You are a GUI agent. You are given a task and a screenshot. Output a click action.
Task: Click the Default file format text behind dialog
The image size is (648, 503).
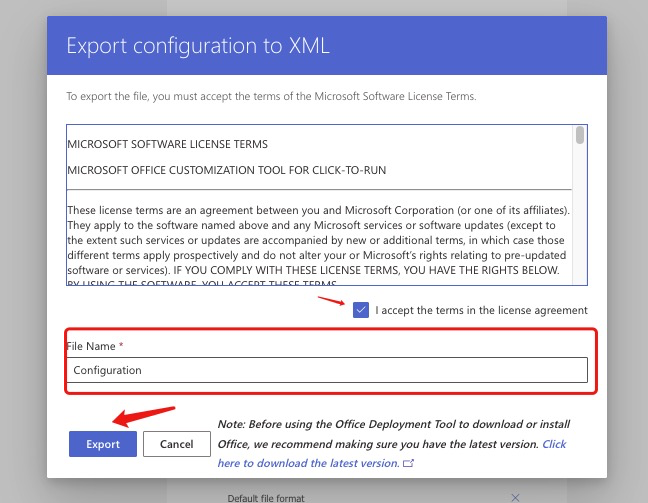(266, 498)
